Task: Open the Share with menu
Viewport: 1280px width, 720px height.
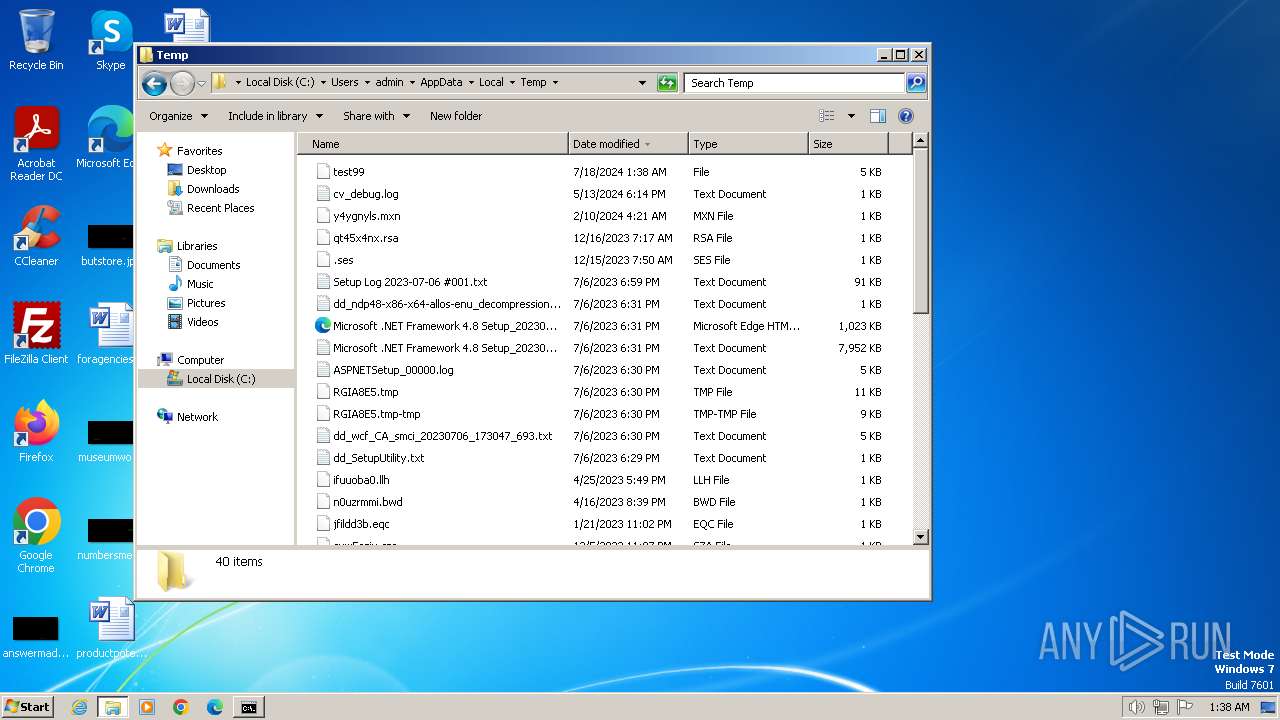Action: click(376, 116)
